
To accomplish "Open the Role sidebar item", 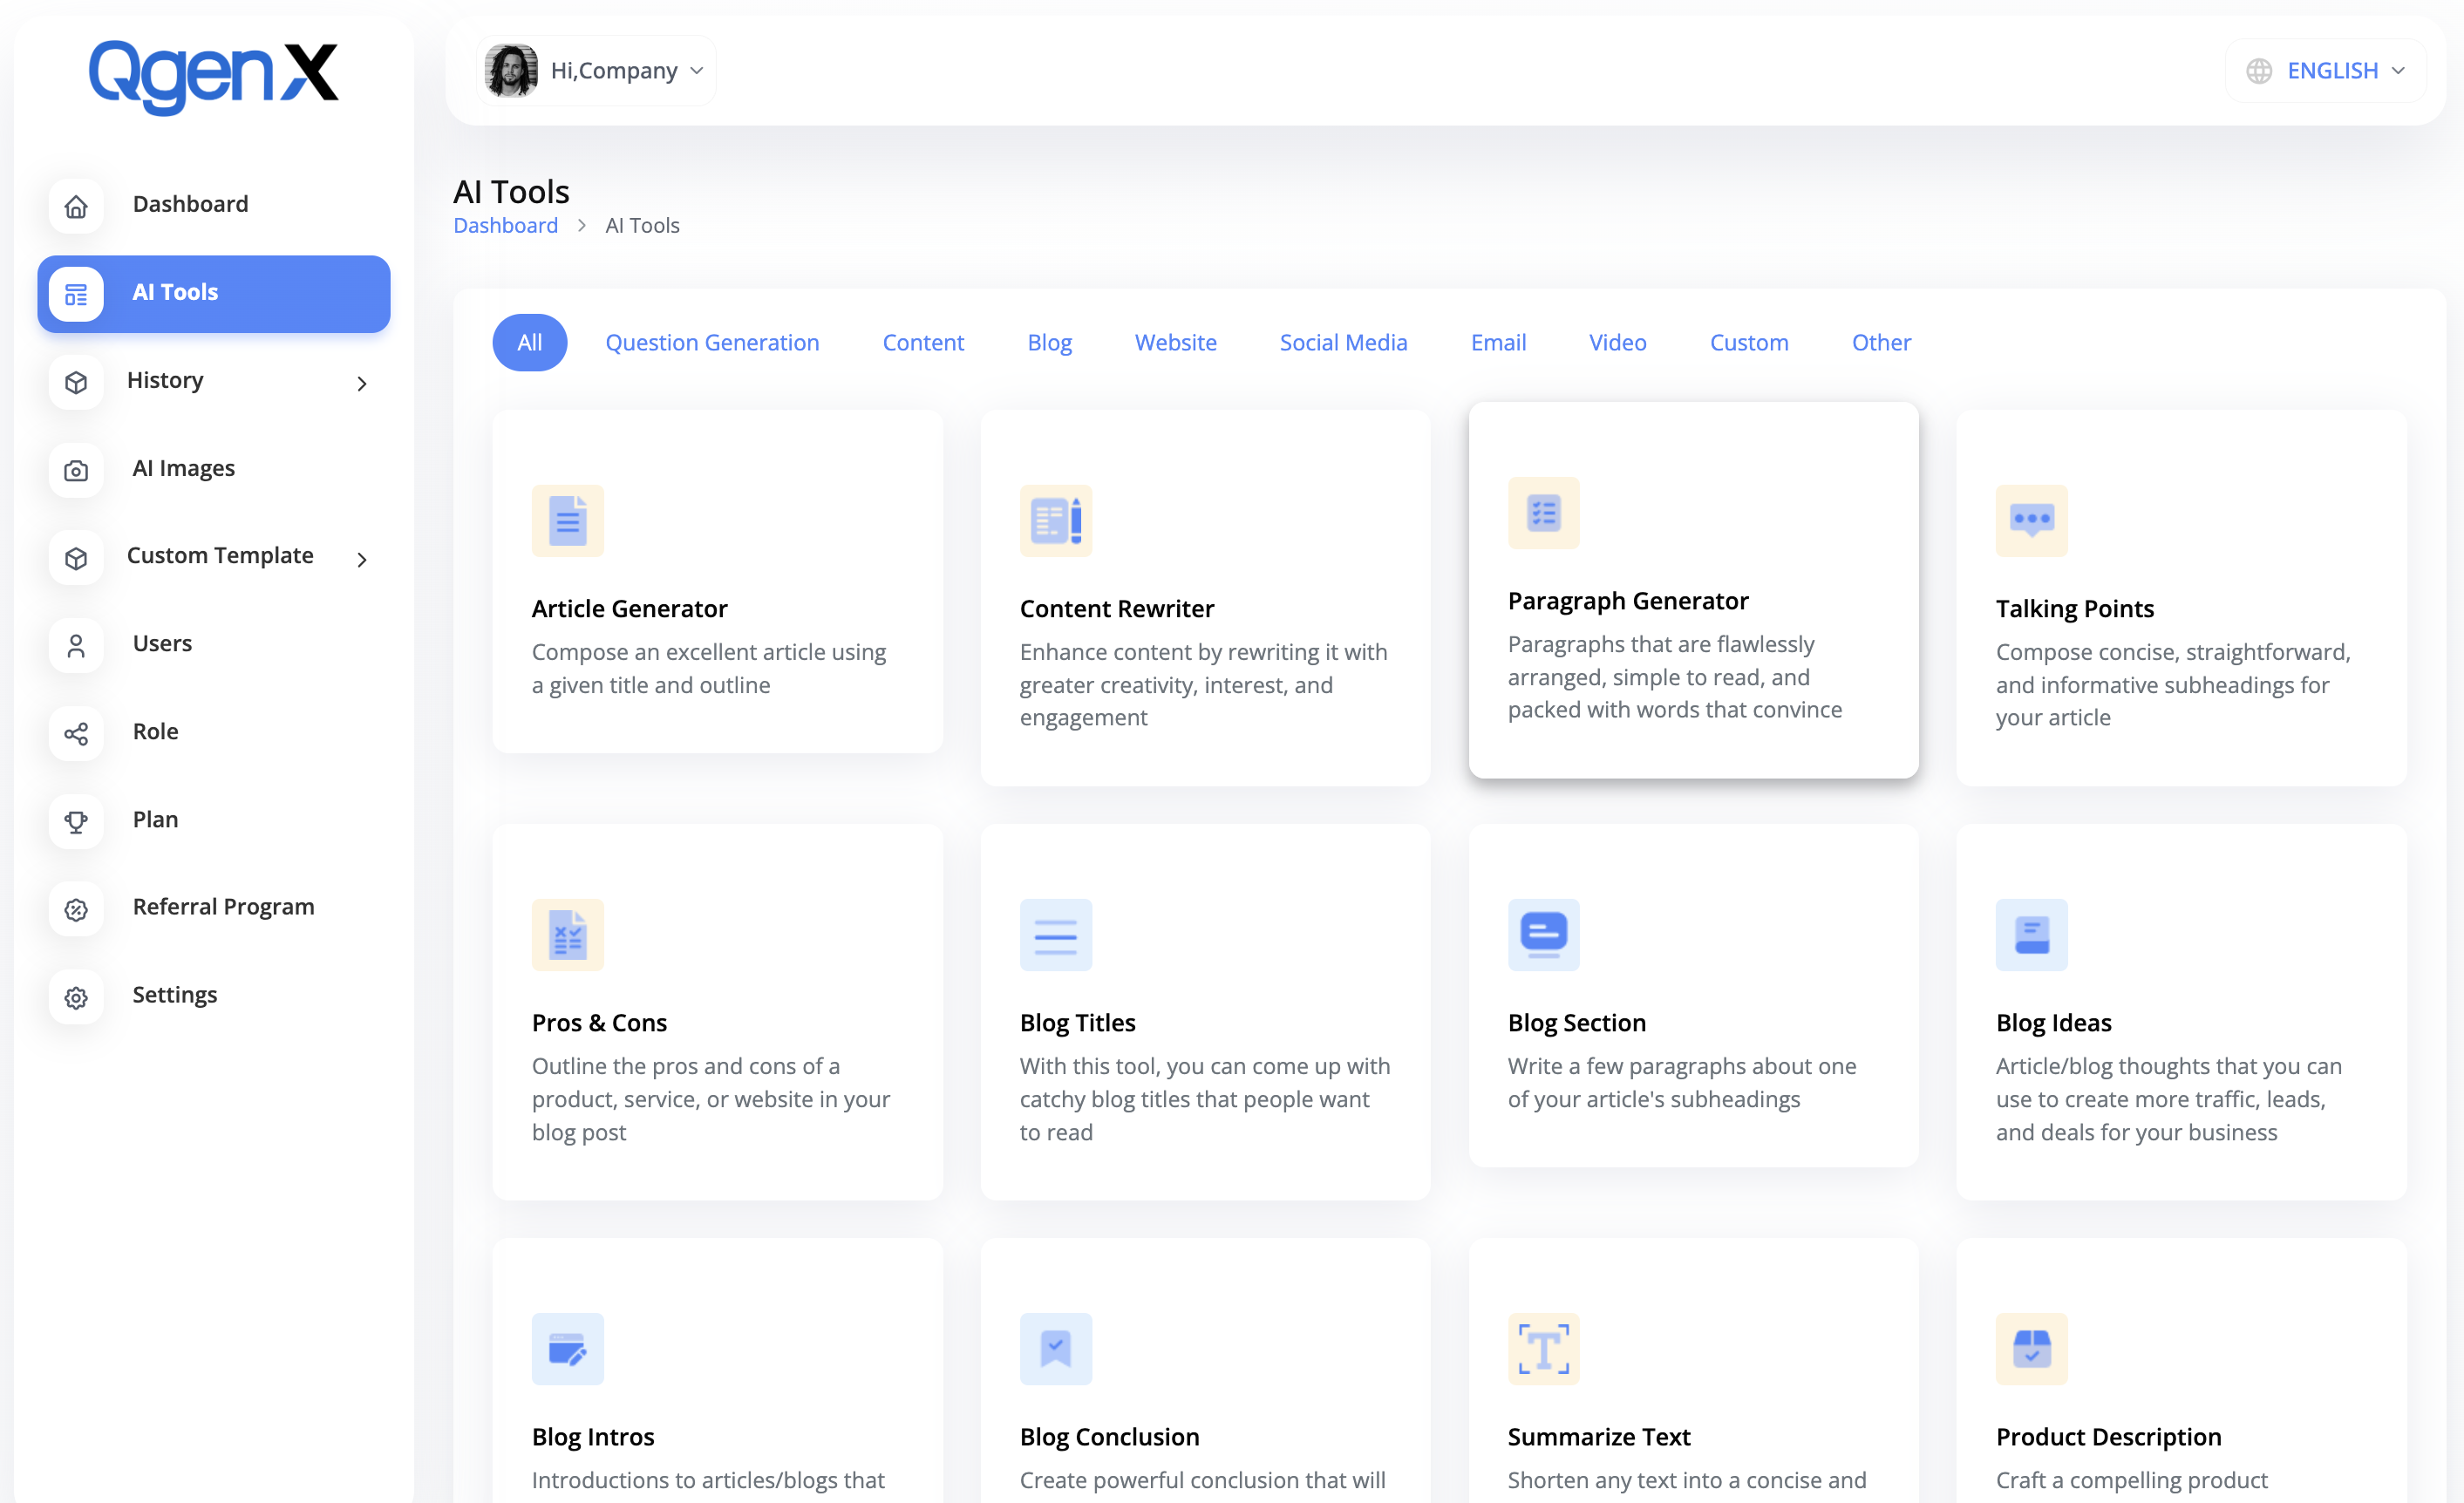I will click(213, 733).
